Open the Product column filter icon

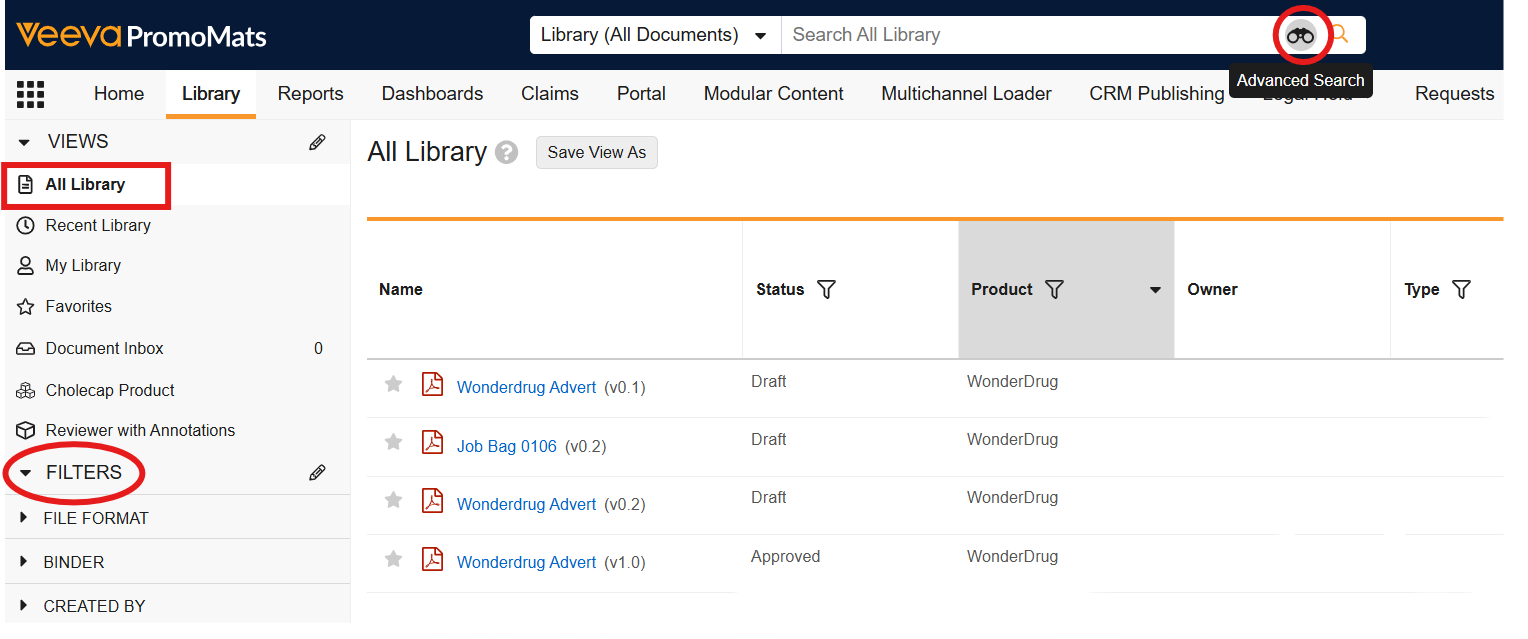click(1054, 290)
